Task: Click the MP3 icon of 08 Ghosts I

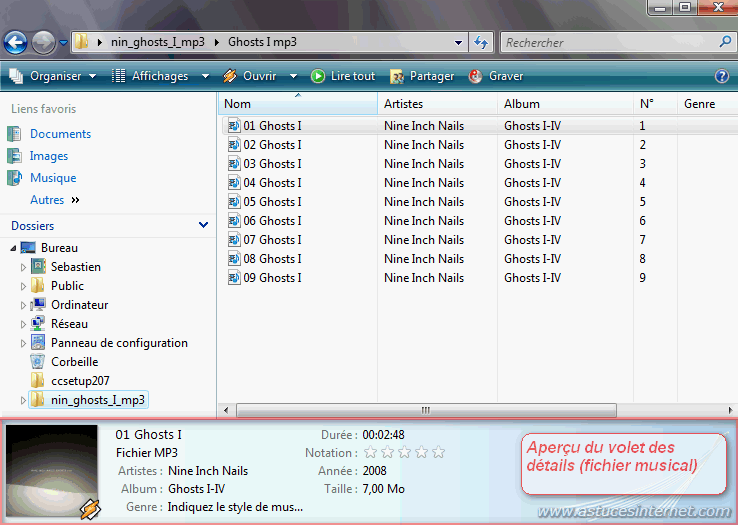Action: (234, 259)
